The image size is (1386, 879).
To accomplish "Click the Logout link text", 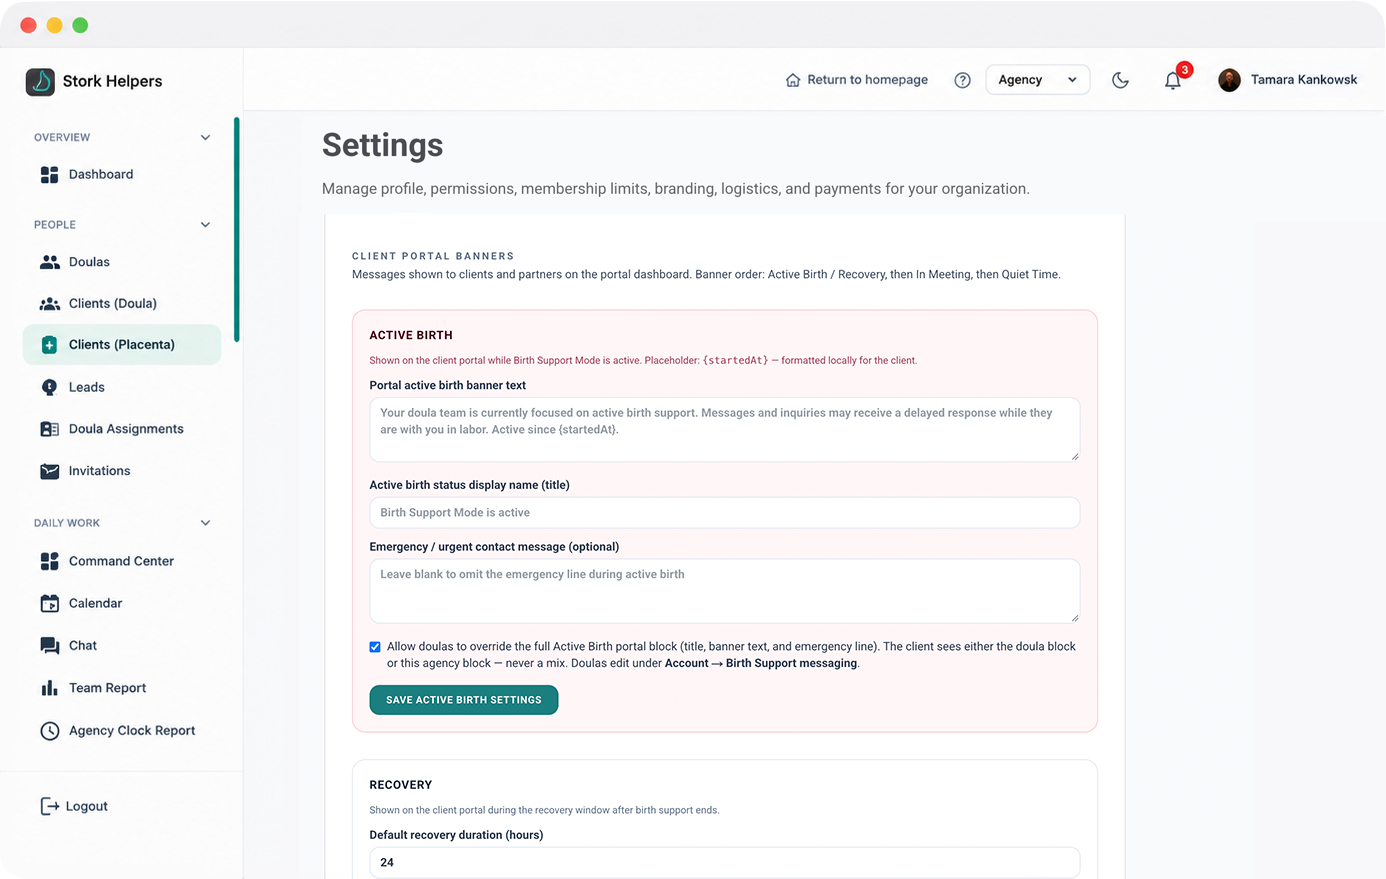I will click(x=87, y=807).
